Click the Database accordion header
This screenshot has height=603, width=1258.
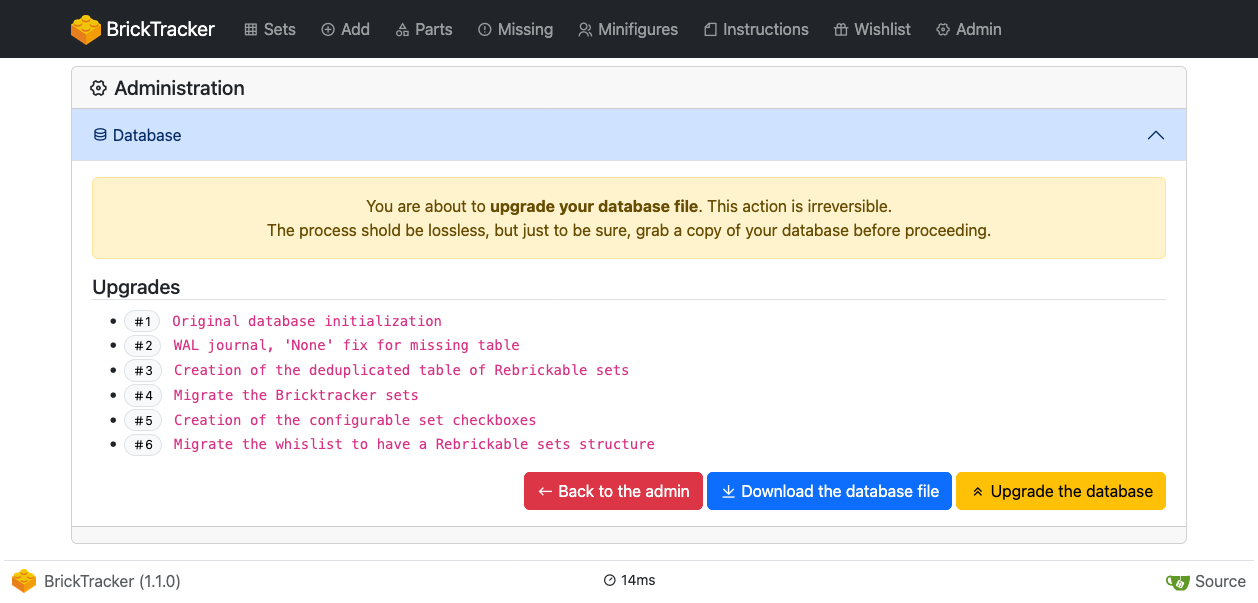(x=600, y=135)
